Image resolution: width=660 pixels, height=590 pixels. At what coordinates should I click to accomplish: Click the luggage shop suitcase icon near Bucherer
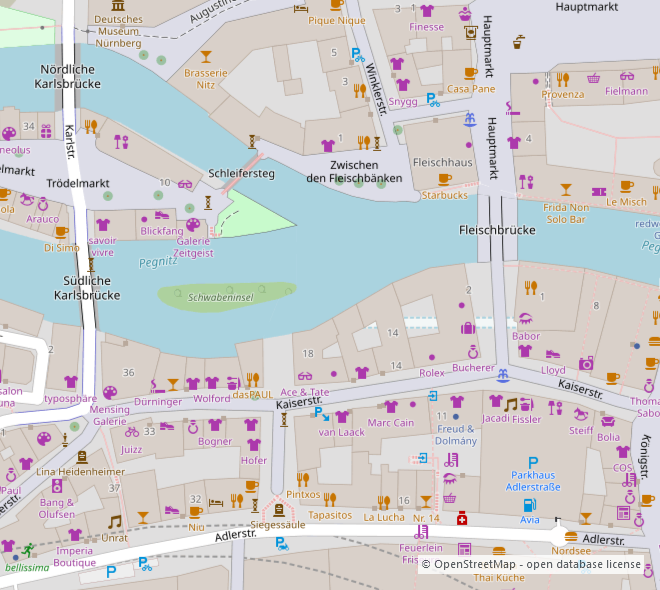468,327
